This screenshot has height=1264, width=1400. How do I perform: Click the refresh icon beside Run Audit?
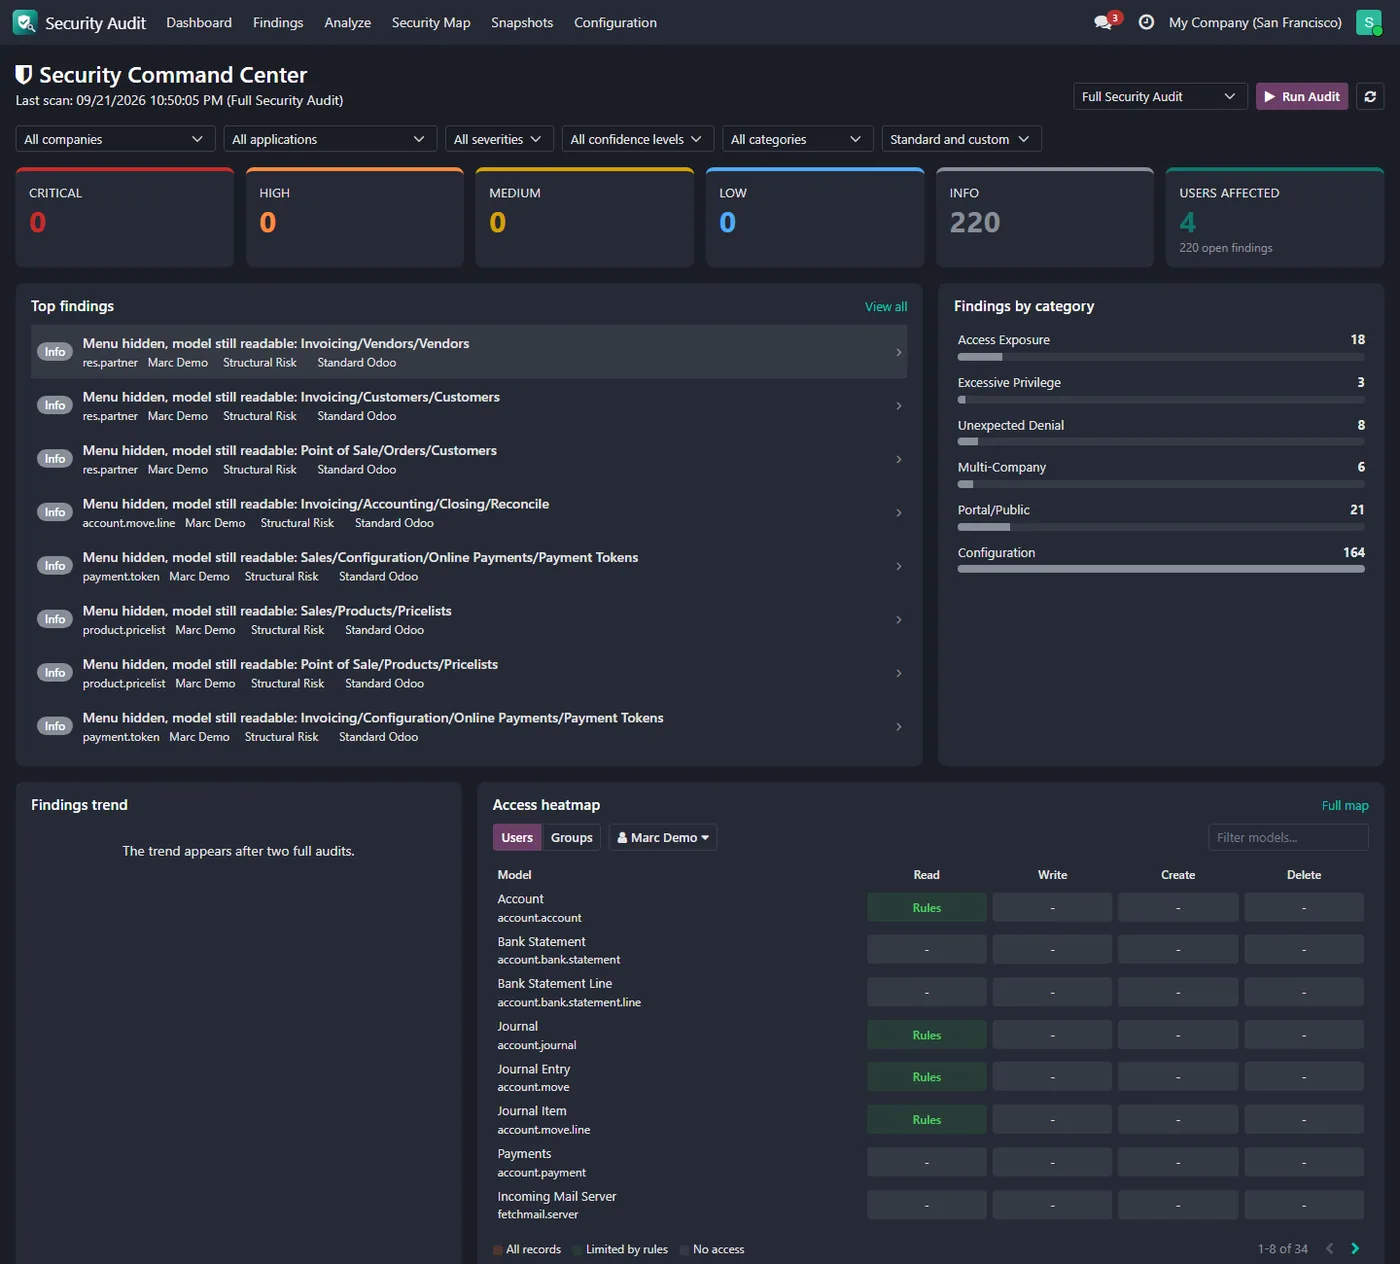(x=1370, y=96)
